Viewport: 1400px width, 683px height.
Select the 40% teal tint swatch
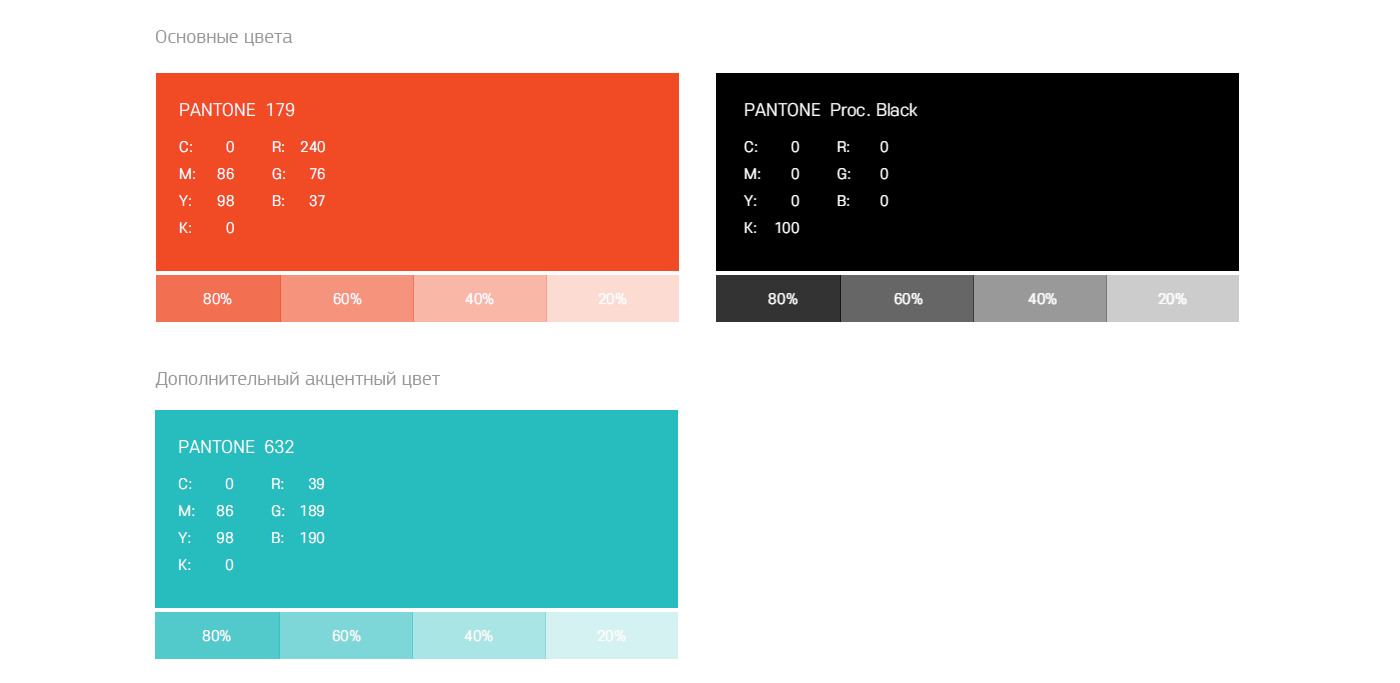pyautogui.click(x=479, y=636)
